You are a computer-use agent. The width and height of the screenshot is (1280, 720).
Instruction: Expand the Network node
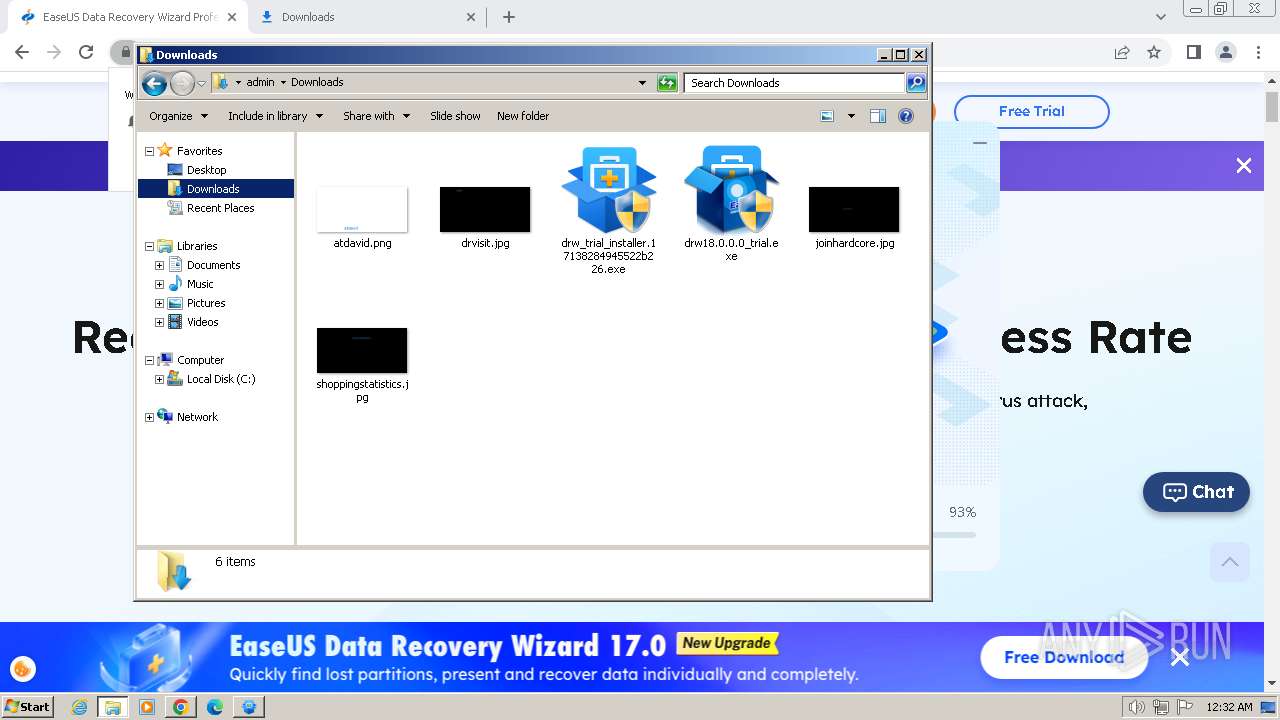[150, 417]
